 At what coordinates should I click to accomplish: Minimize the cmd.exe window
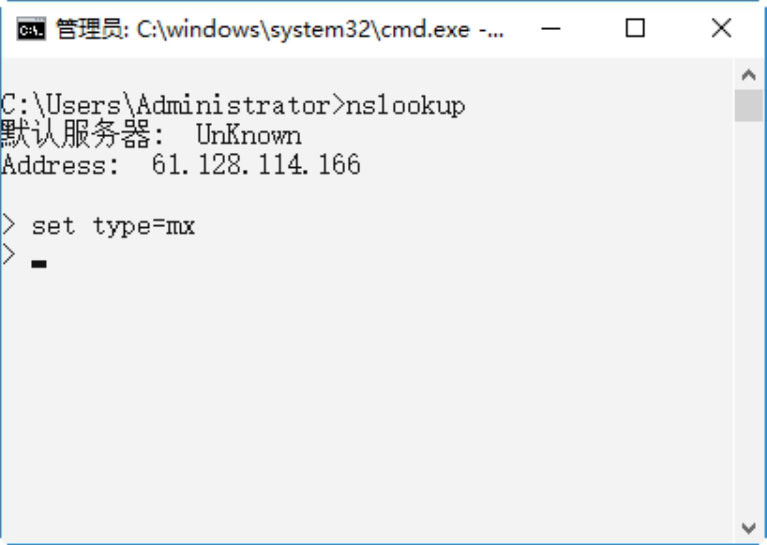pos(548,29)
